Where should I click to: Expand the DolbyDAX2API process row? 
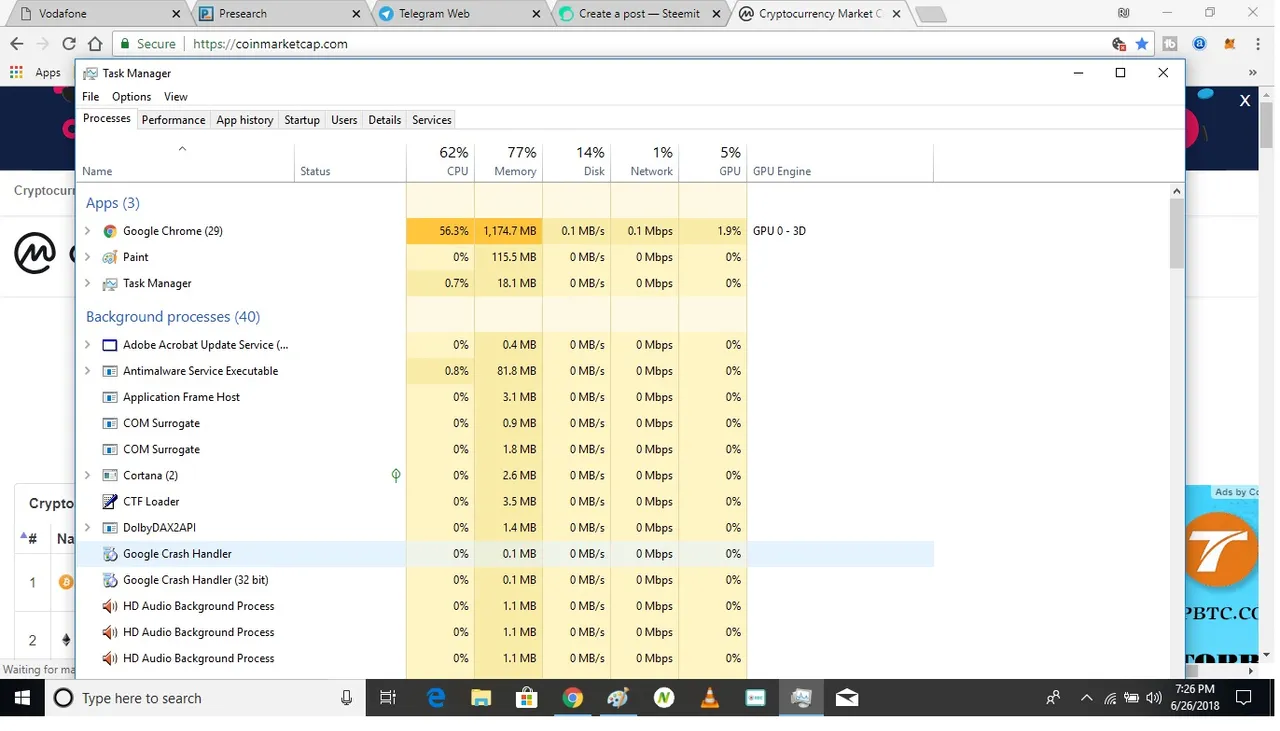[x=87, y=527]
